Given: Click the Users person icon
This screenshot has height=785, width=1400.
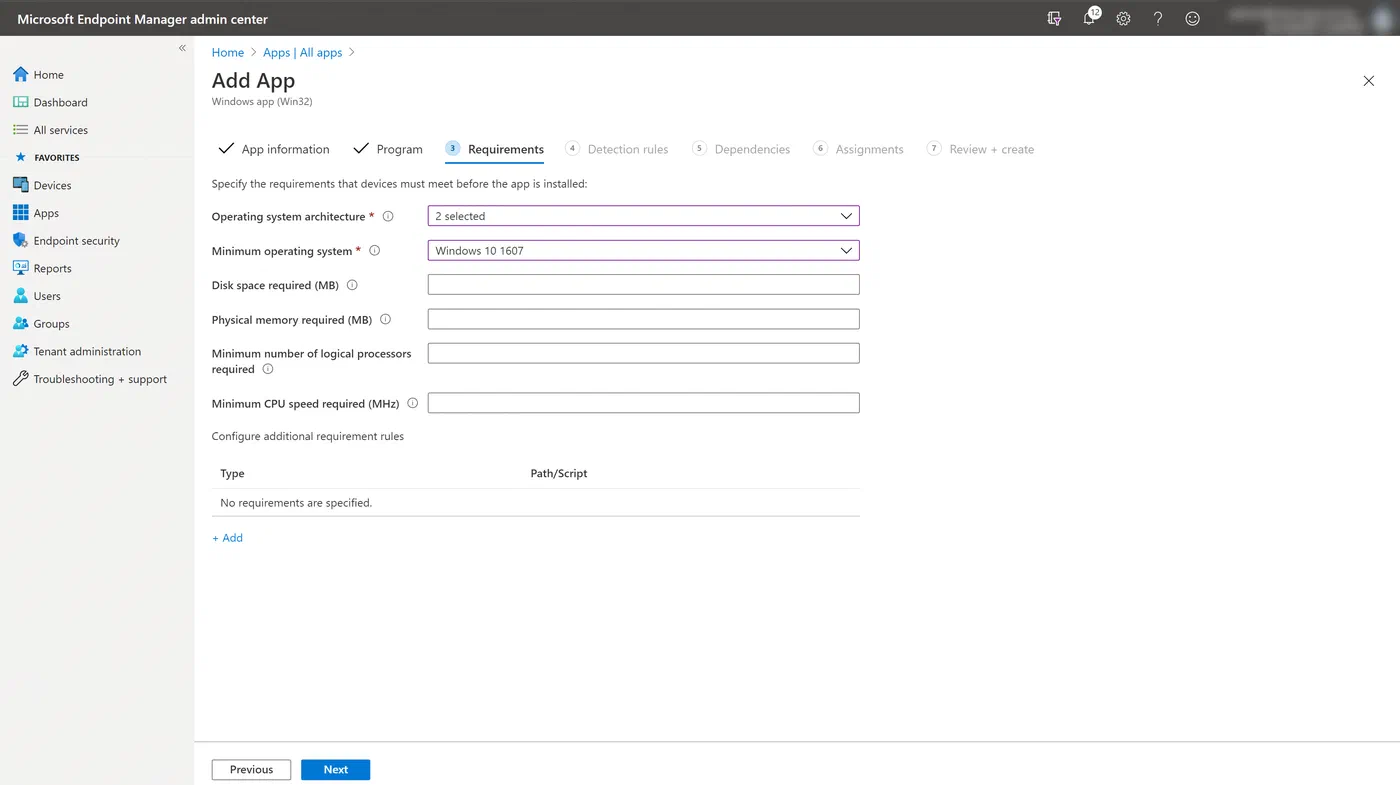Looking at the screenshot, I should click(x=20, y=296).
